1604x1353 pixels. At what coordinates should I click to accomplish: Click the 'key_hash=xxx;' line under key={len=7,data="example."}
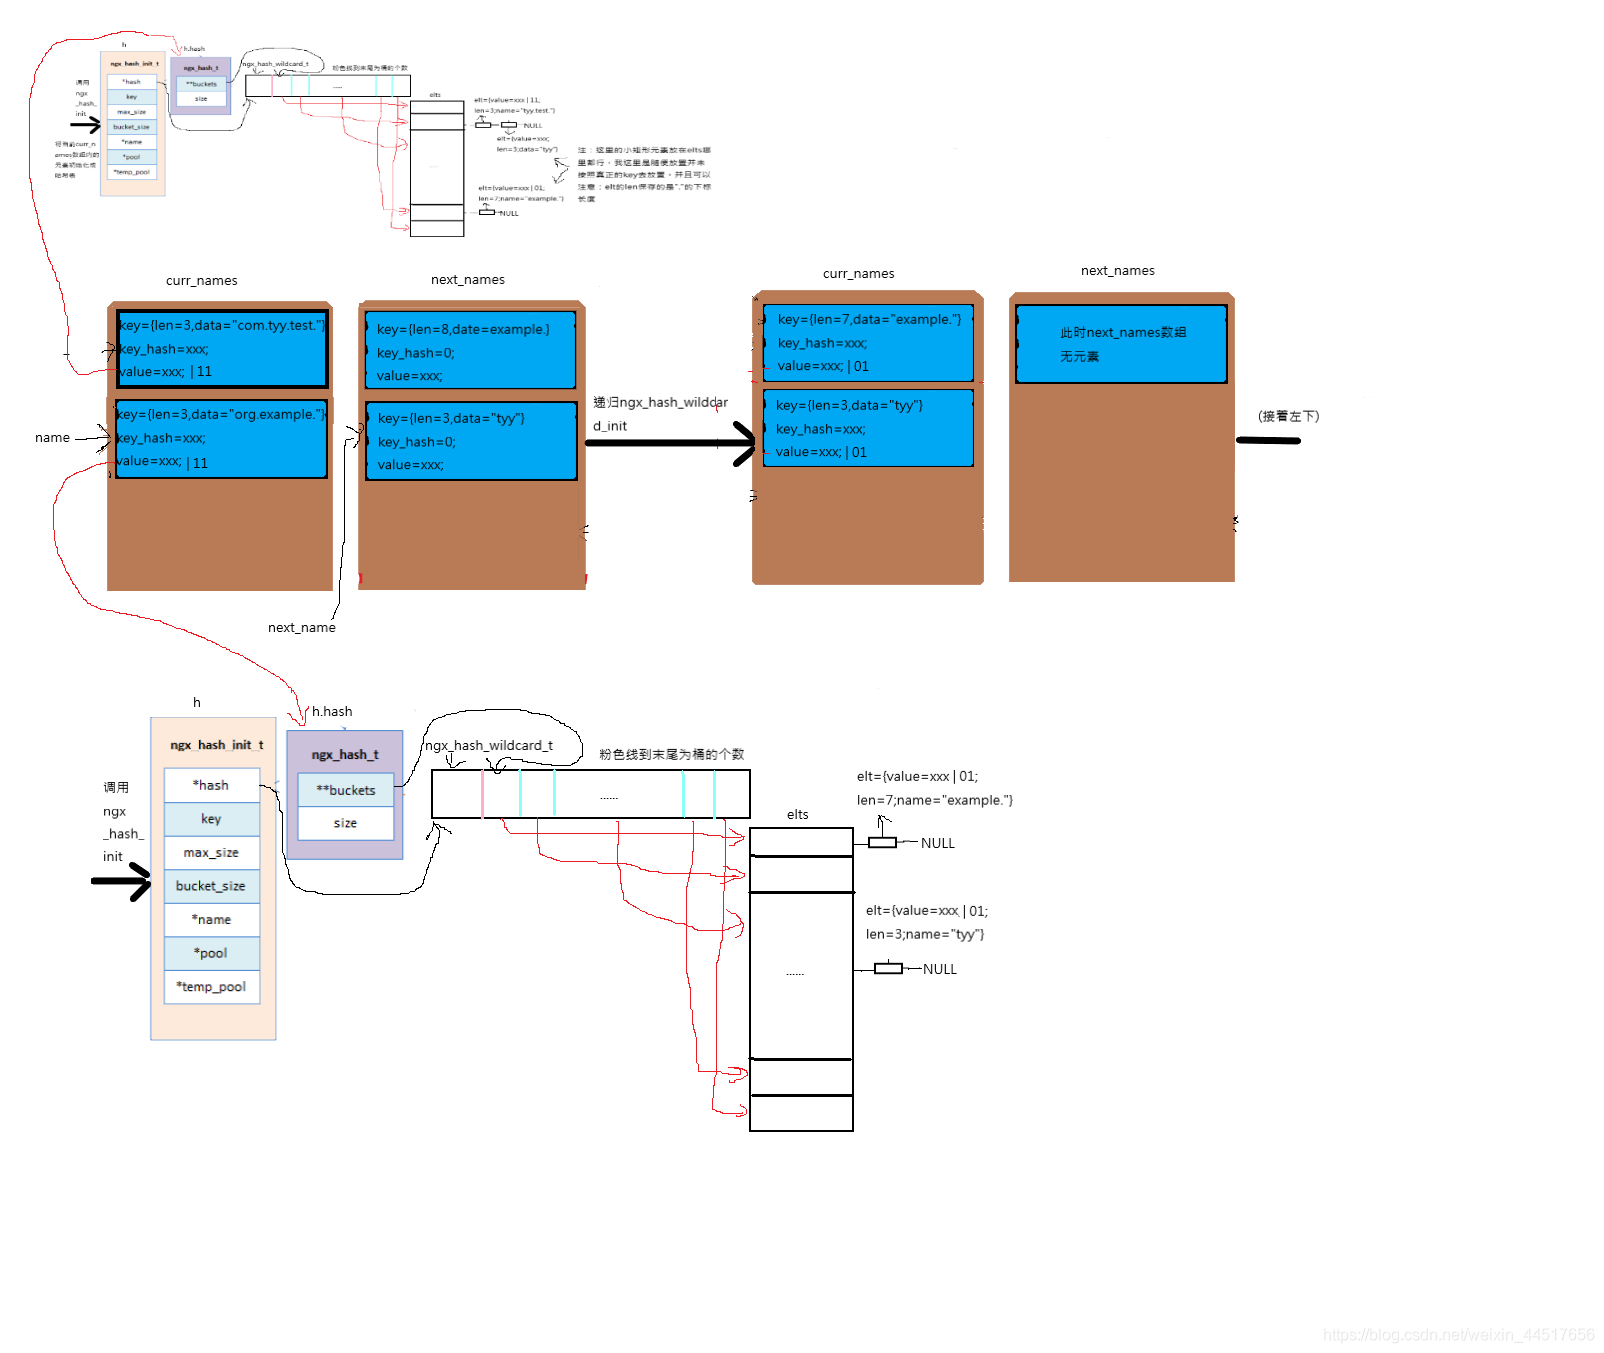point(822,343)
